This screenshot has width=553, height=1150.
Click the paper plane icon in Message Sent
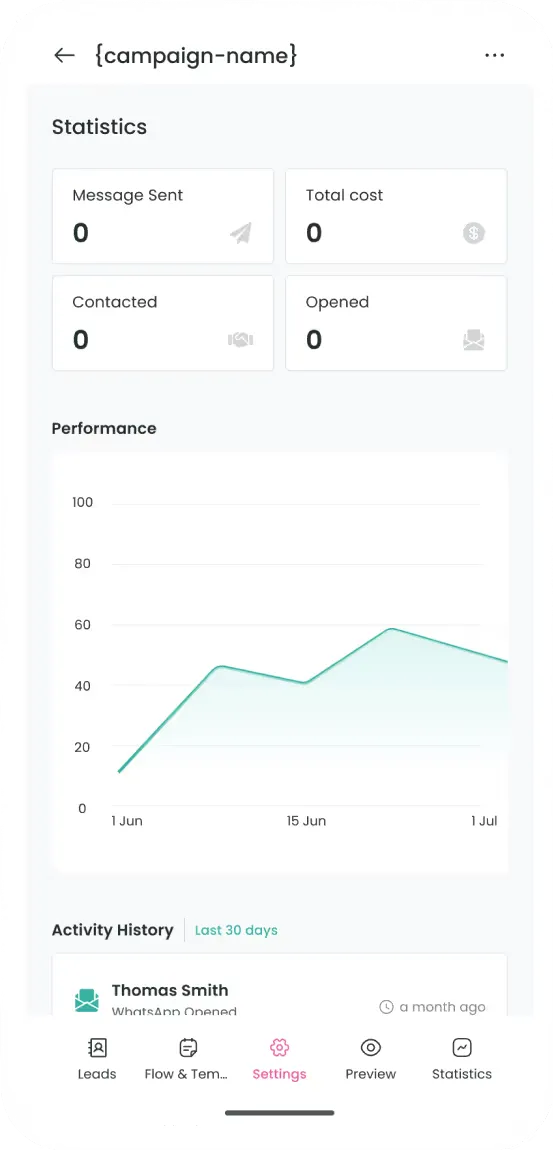[x=241, y=233]
